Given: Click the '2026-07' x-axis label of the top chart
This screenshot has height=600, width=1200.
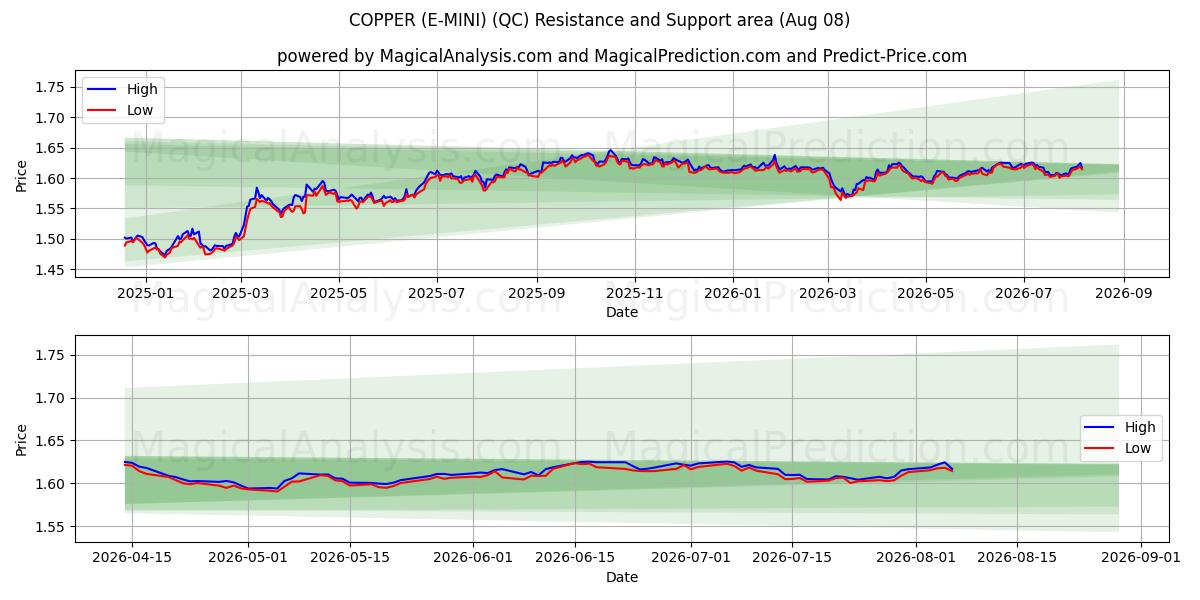Looking at the screenshot, I should 1024,294.
